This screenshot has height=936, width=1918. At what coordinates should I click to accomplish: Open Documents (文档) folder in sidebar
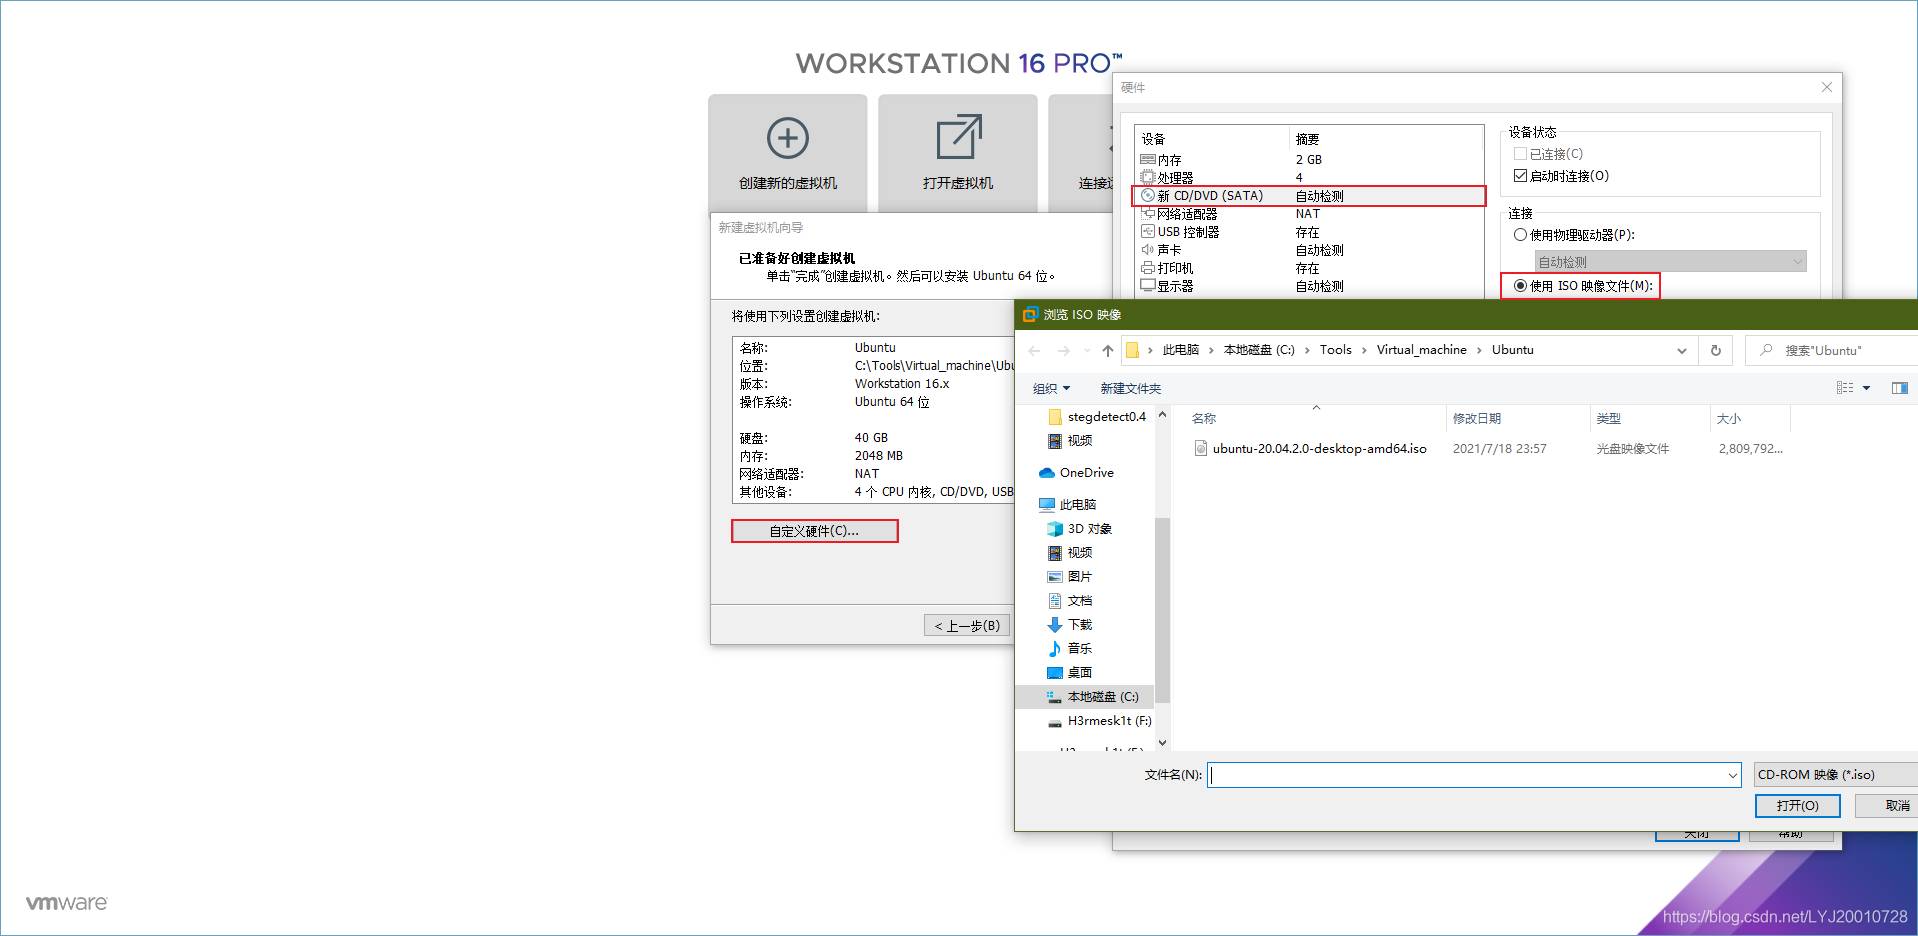[1069, 600]
